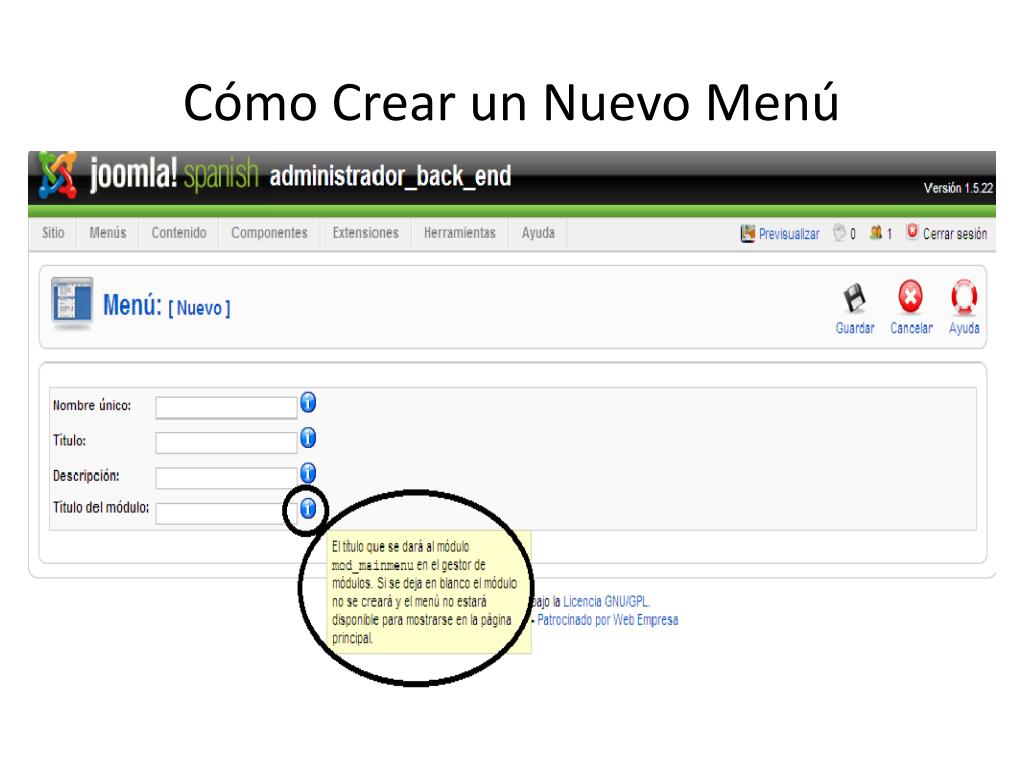Click the [ Nuevo ] heading text

(199, 308)
